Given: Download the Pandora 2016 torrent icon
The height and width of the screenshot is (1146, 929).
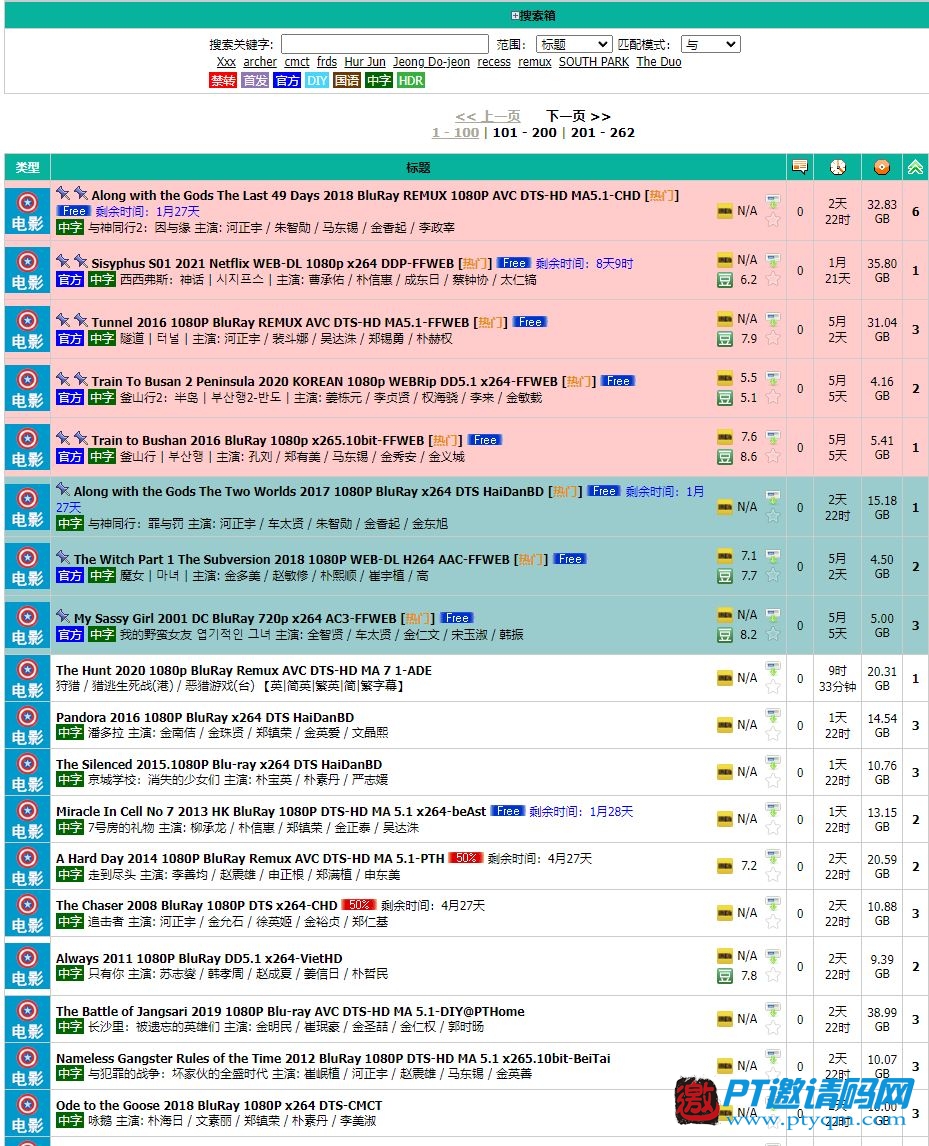Looking at the screenshot, I should pos(773,715).
